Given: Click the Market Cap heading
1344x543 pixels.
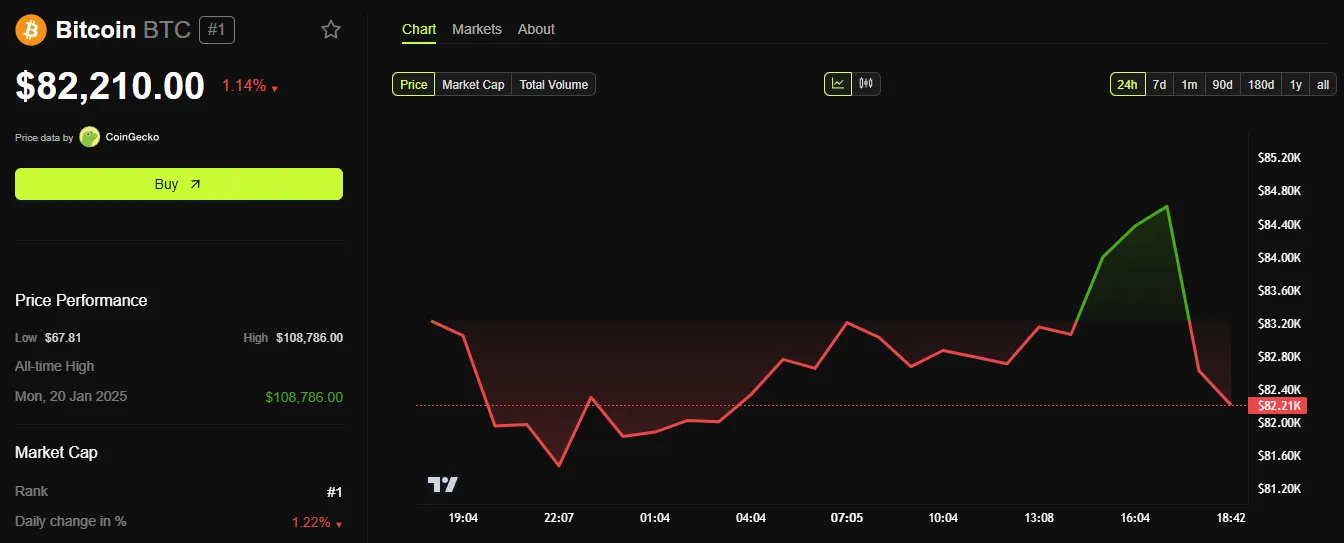Looking at the screenshot, I should tap(56, 452).
